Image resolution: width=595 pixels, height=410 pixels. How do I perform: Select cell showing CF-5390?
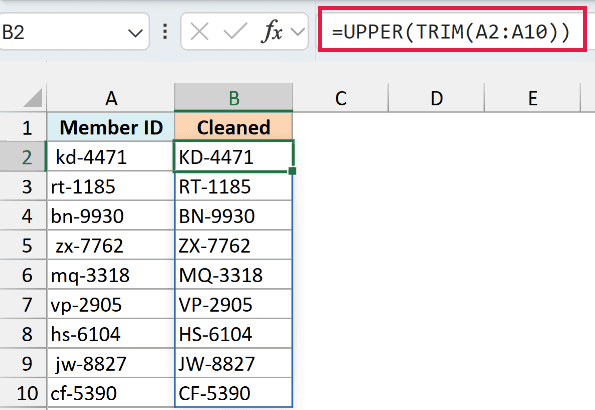tap(233, 393)
